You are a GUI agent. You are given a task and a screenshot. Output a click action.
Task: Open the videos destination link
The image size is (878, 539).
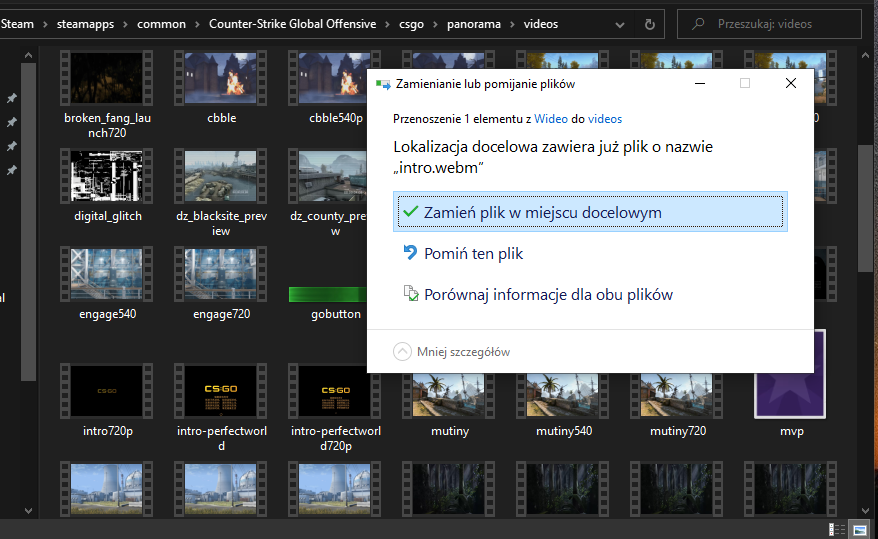point(605,119)
